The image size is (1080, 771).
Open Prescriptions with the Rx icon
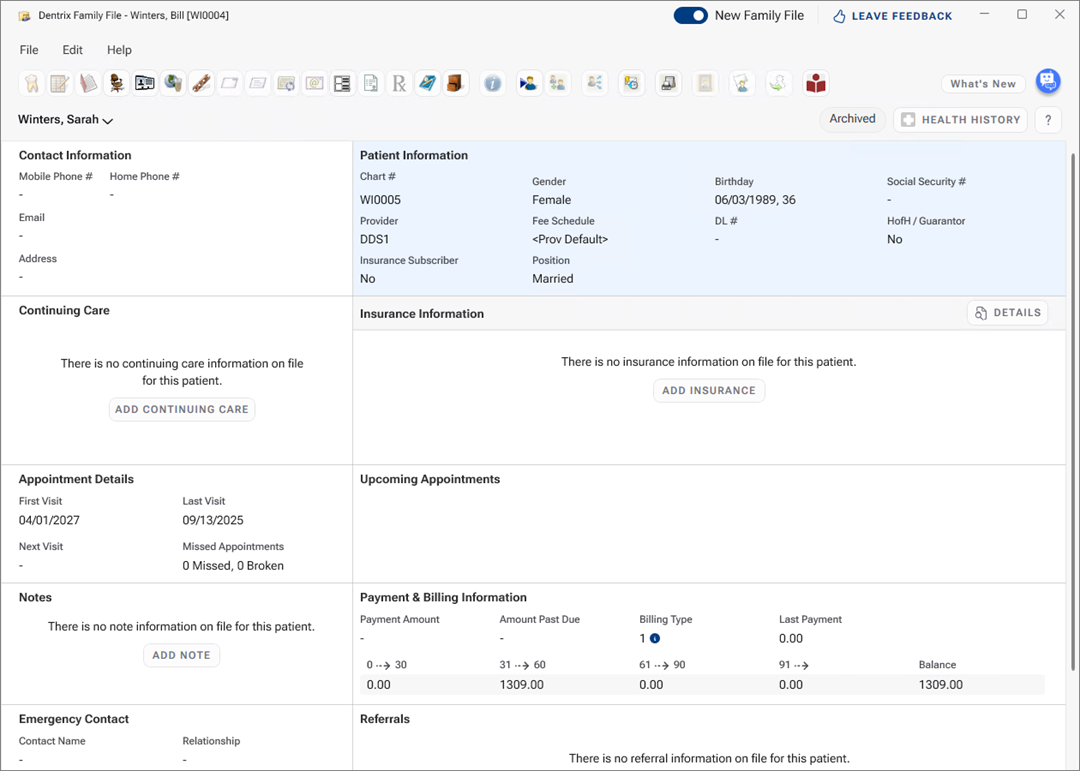pos(399,84)
